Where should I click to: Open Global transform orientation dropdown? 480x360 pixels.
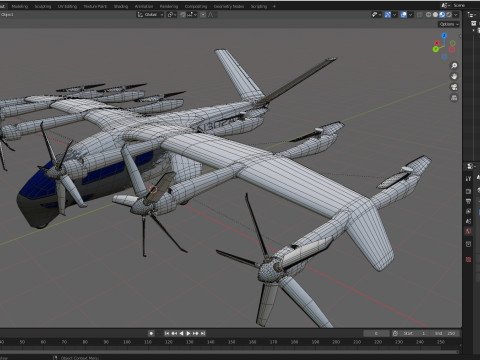click(150, 15)
